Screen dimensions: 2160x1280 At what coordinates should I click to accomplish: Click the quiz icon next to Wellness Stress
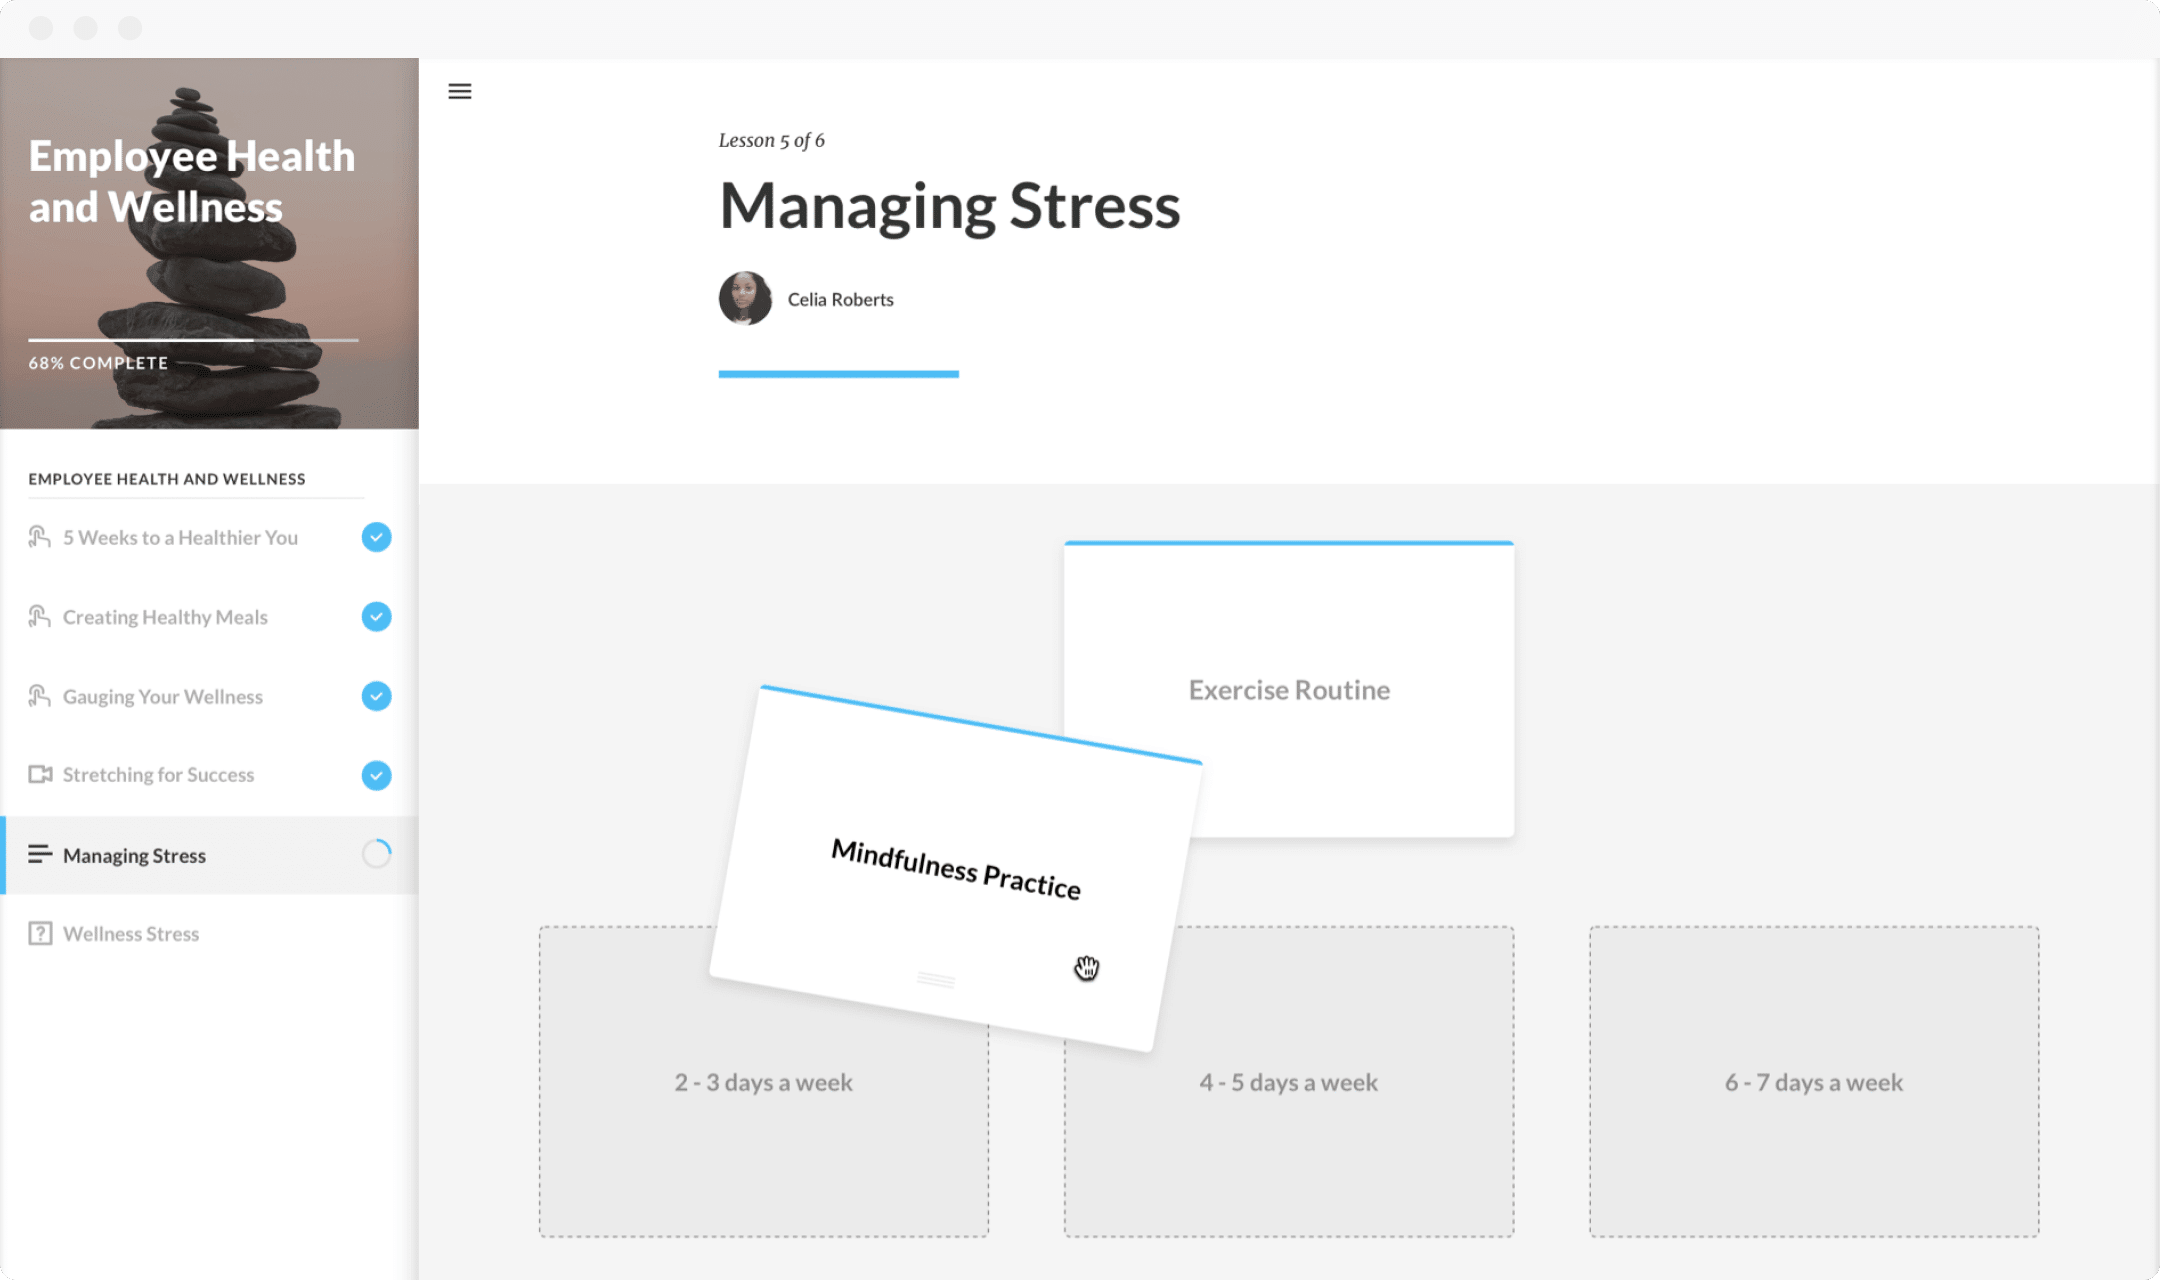(39, 933)
